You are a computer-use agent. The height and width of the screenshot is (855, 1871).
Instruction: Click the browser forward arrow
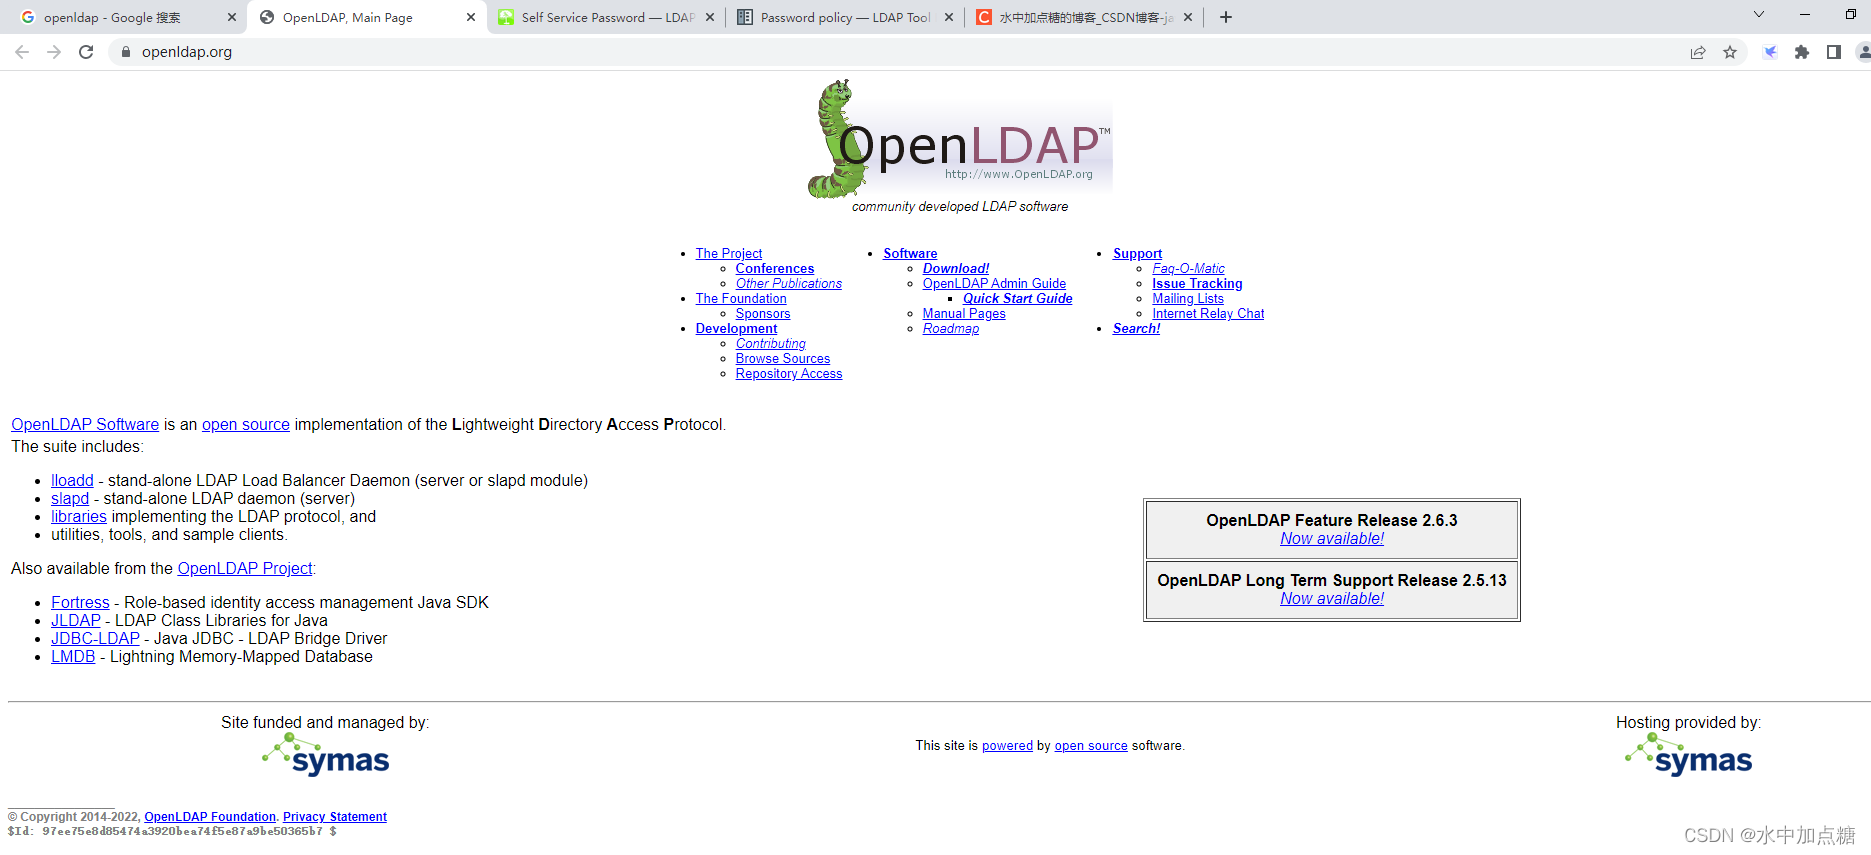point(54,52)
